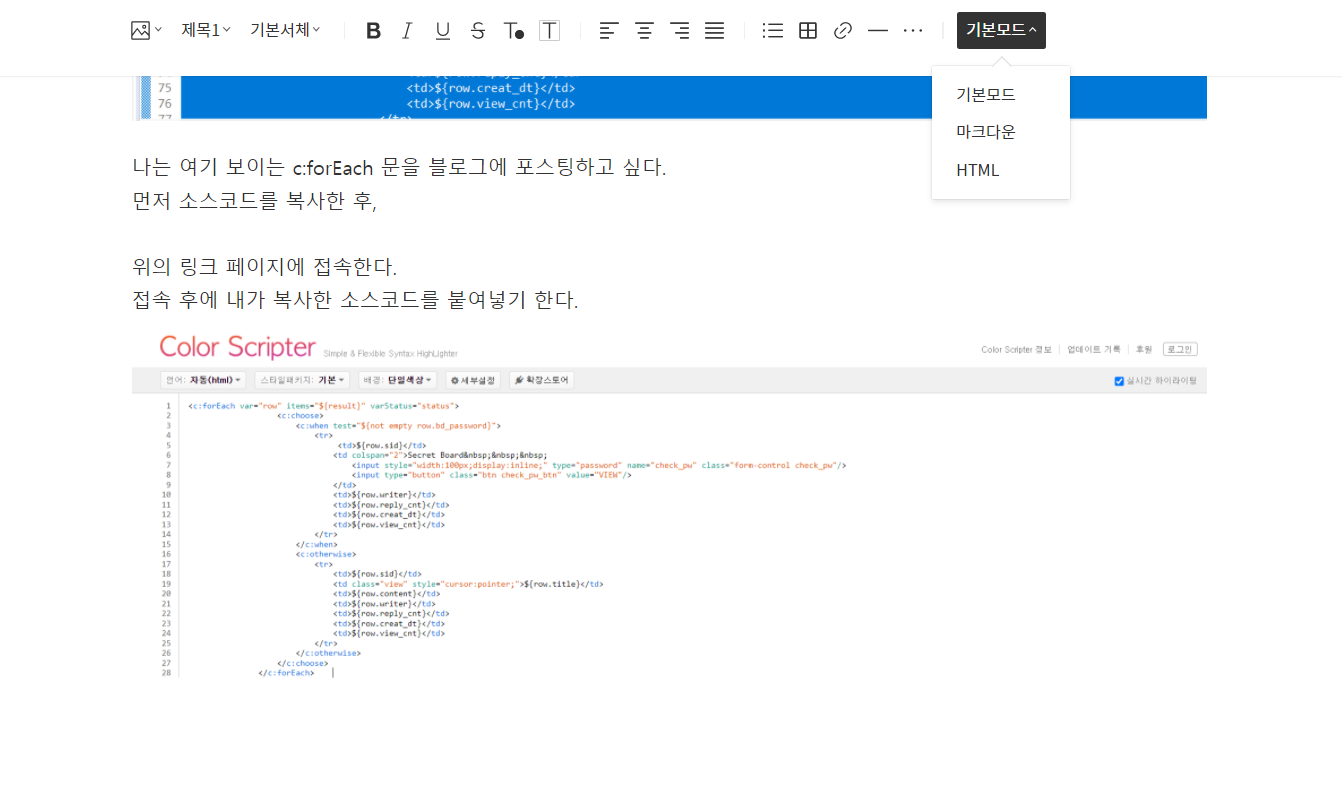Insert a bulleted list
Screen dimensions: 1342x788
pyautogui.click(x=772, y=31)
